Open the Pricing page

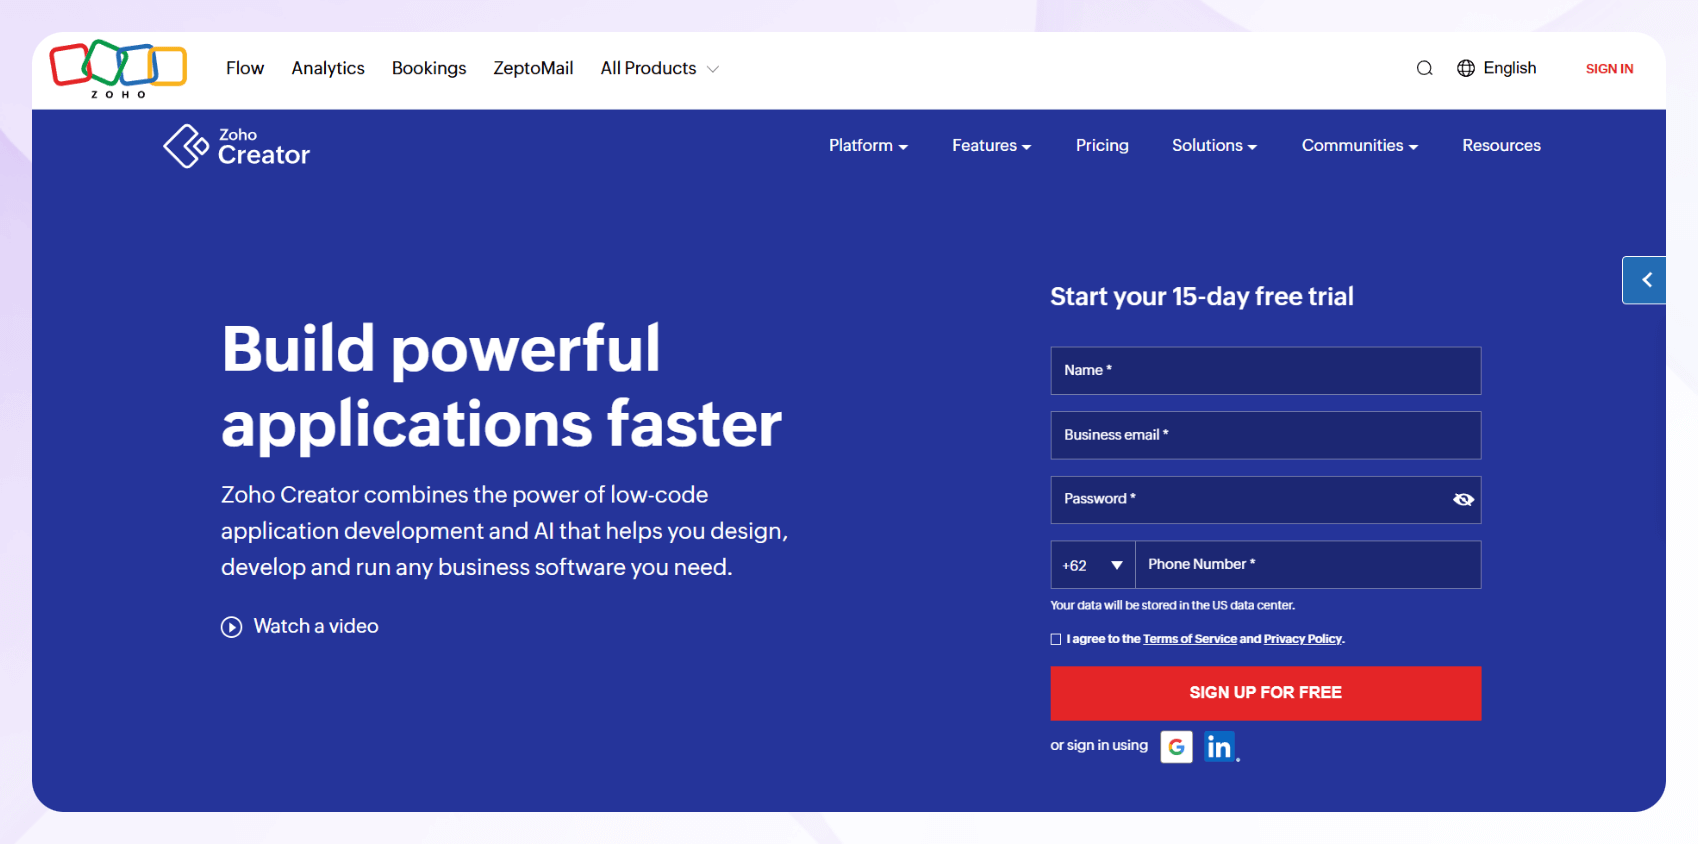point(1102,146)
